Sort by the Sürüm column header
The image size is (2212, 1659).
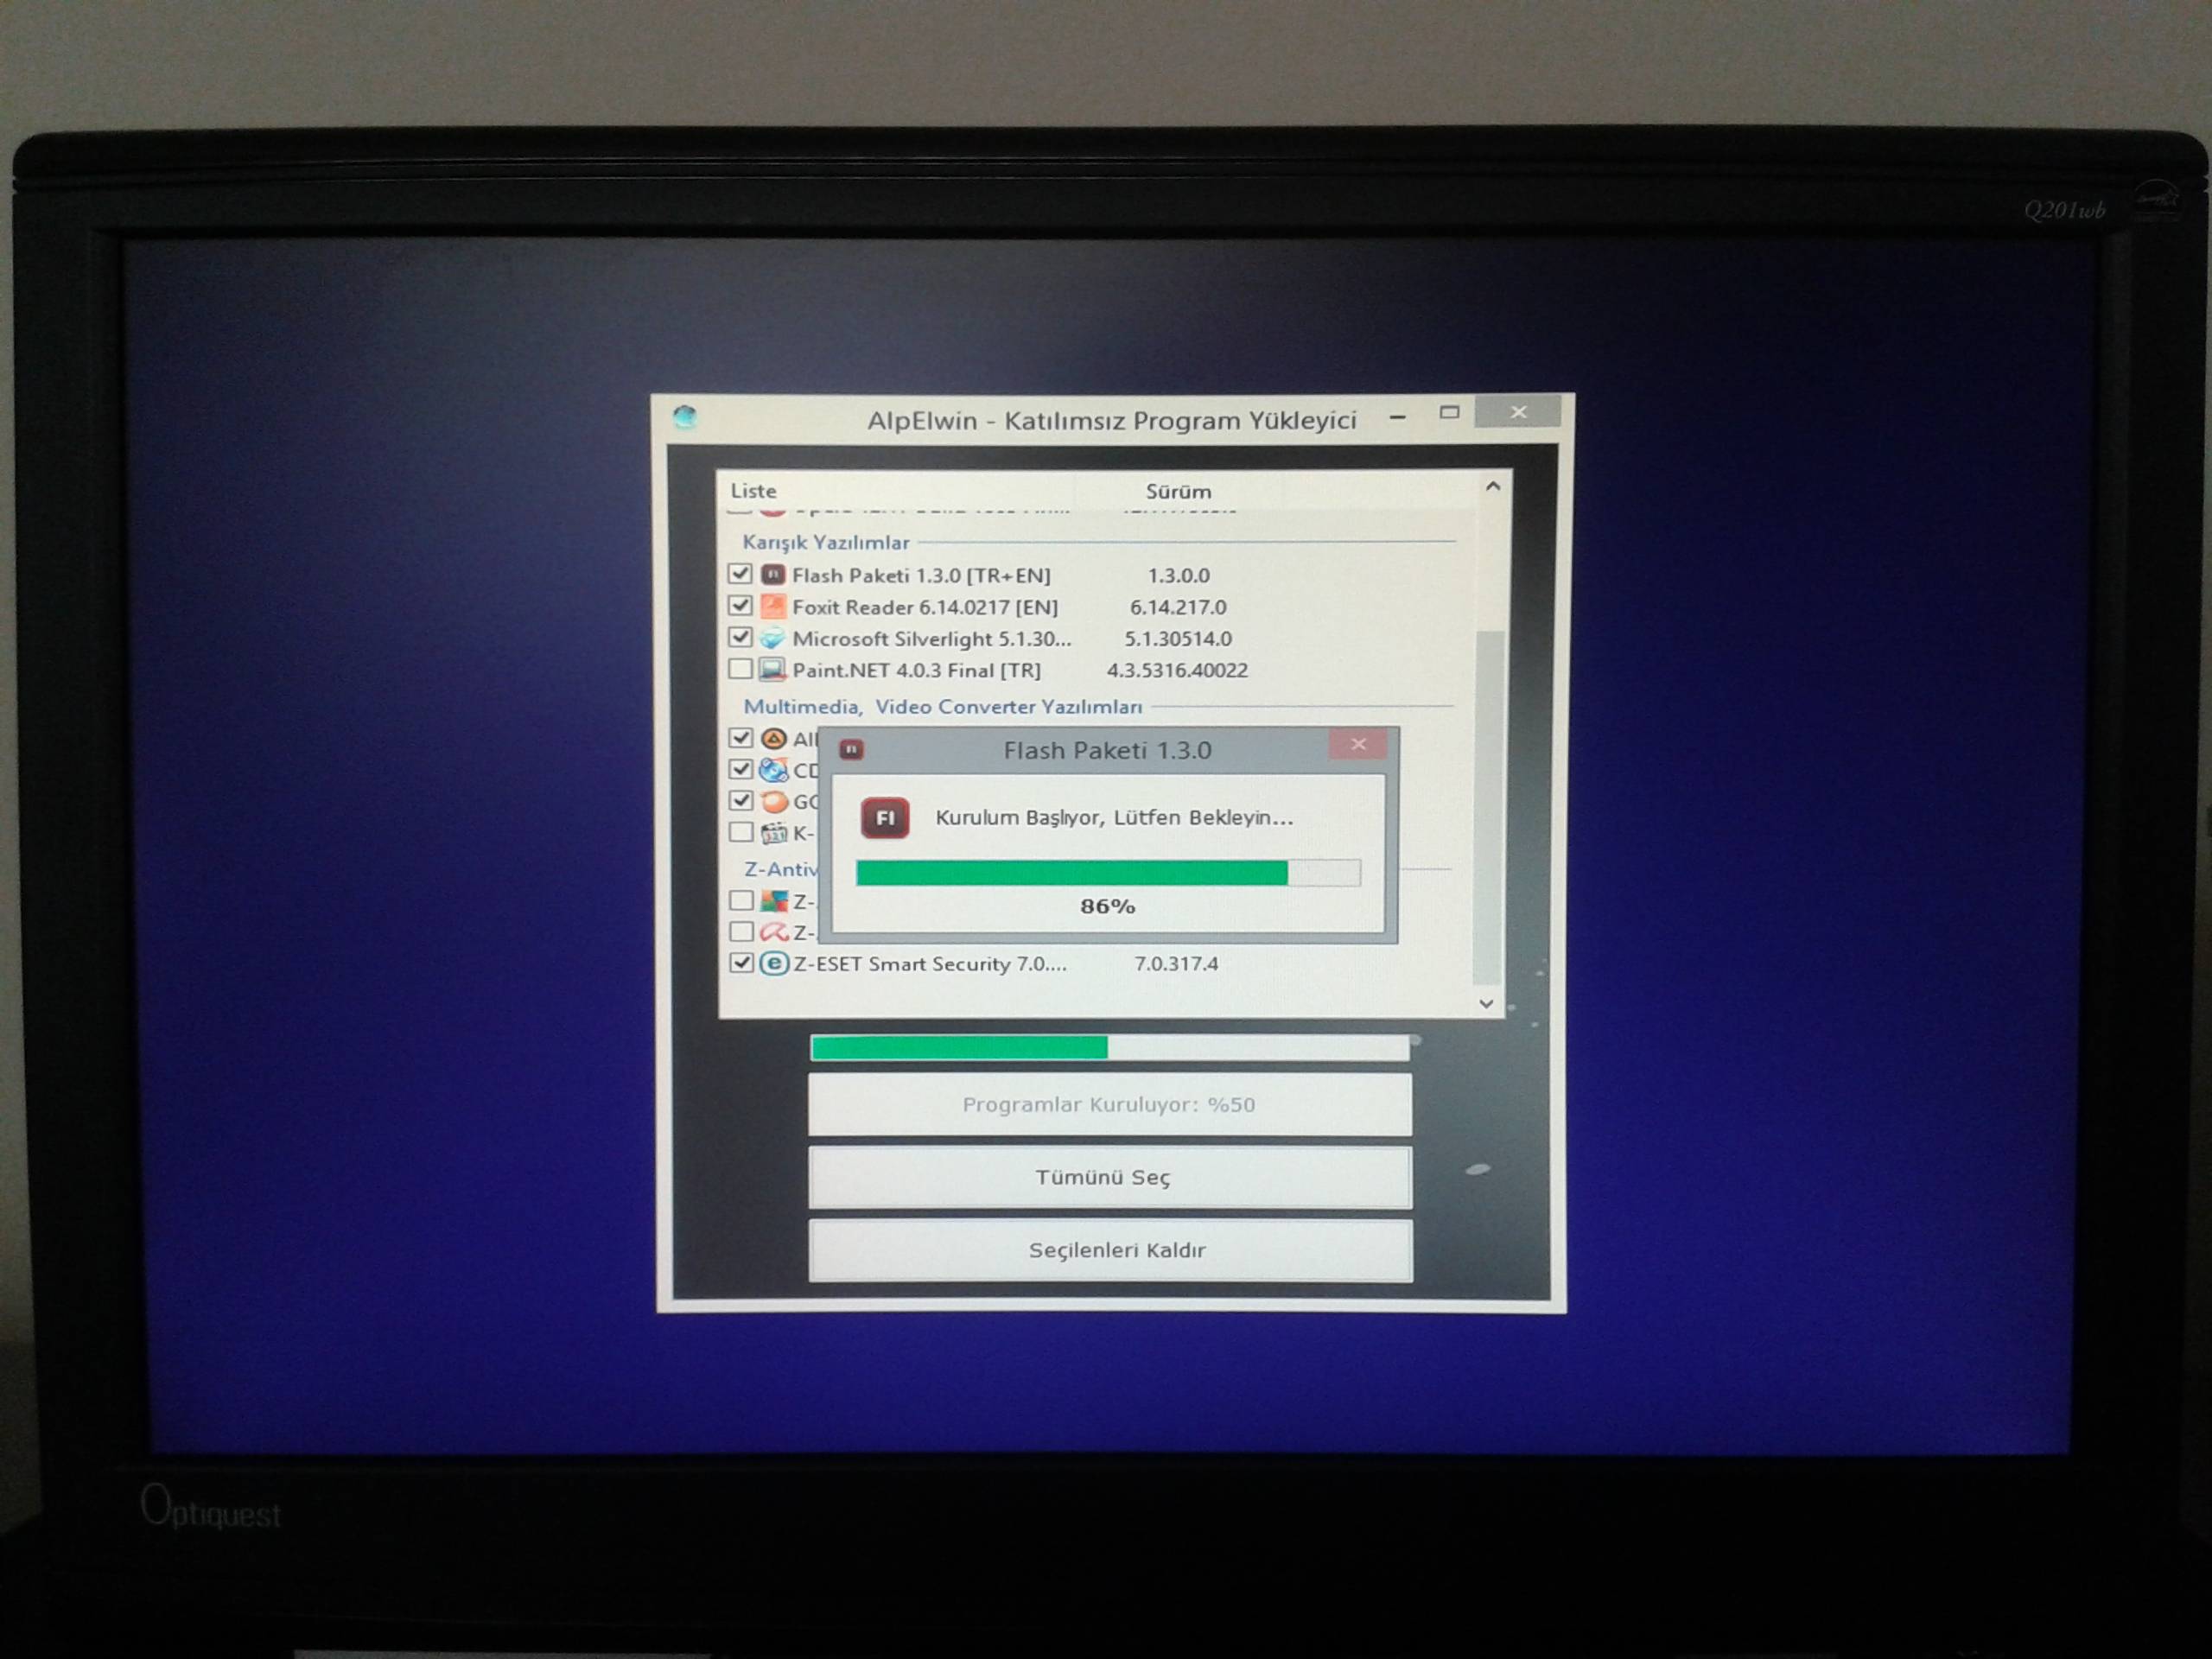pyautogui.click(x=1178, y=491)
